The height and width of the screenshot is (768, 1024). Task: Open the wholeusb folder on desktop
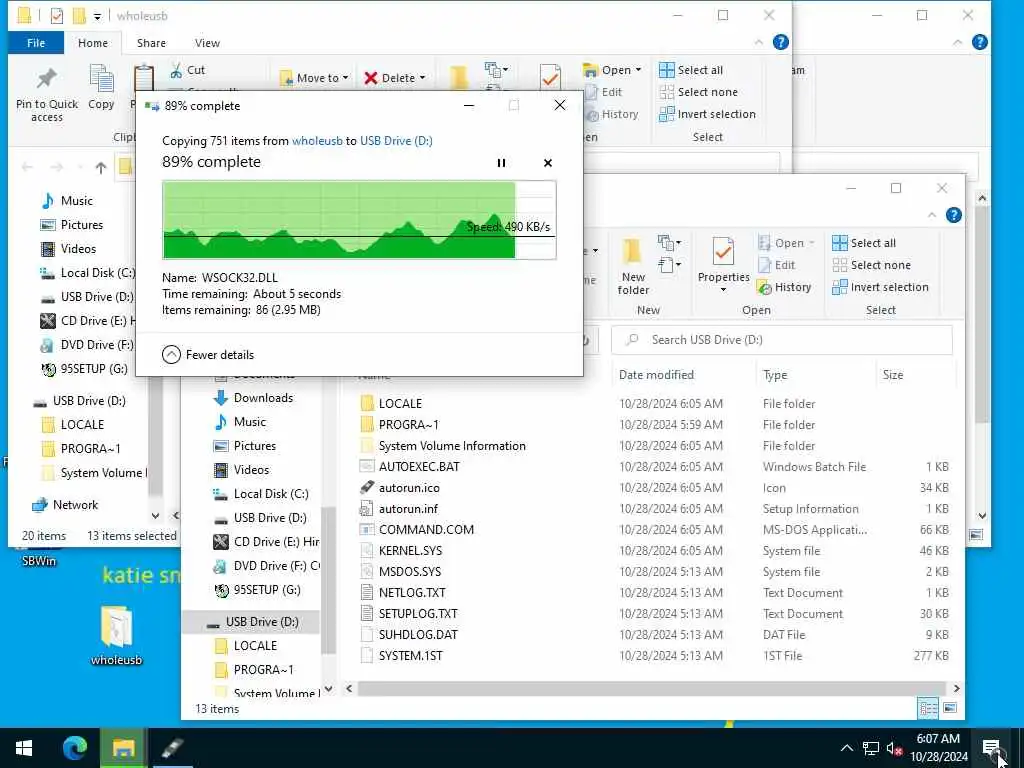[116, 636]
